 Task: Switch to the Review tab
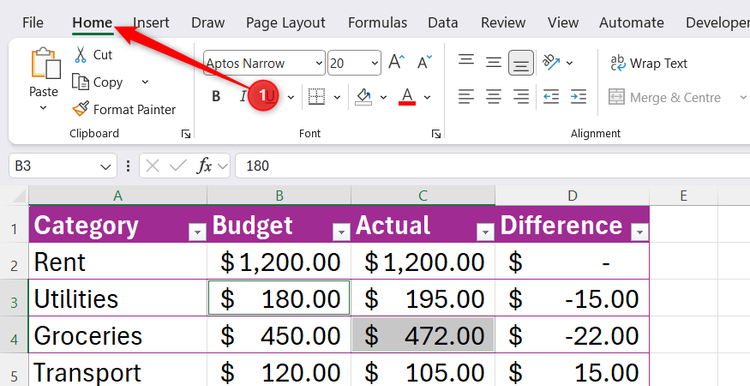[503, 22]
